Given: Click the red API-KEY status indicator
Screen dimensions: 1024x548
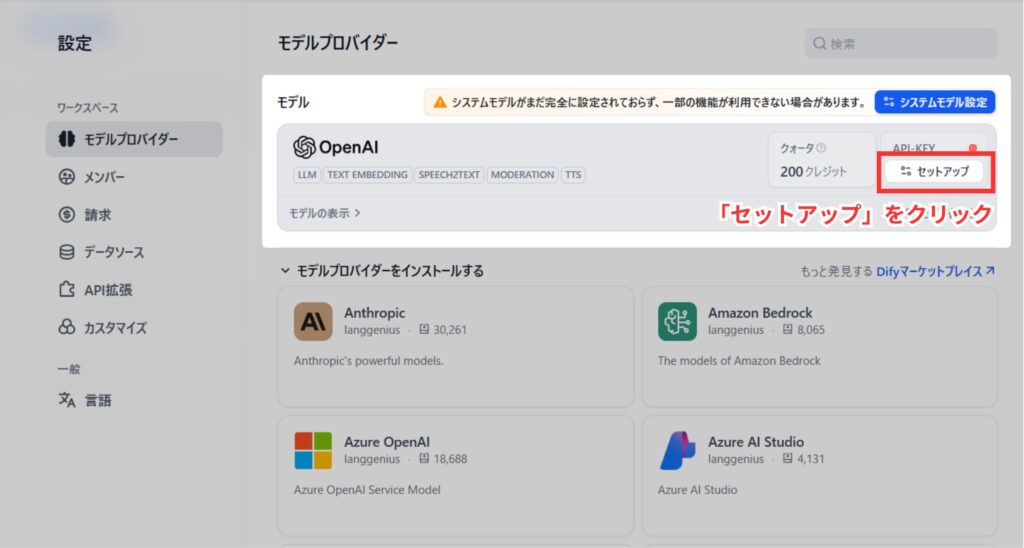Looking at the screenshot, I should point(973,148).
